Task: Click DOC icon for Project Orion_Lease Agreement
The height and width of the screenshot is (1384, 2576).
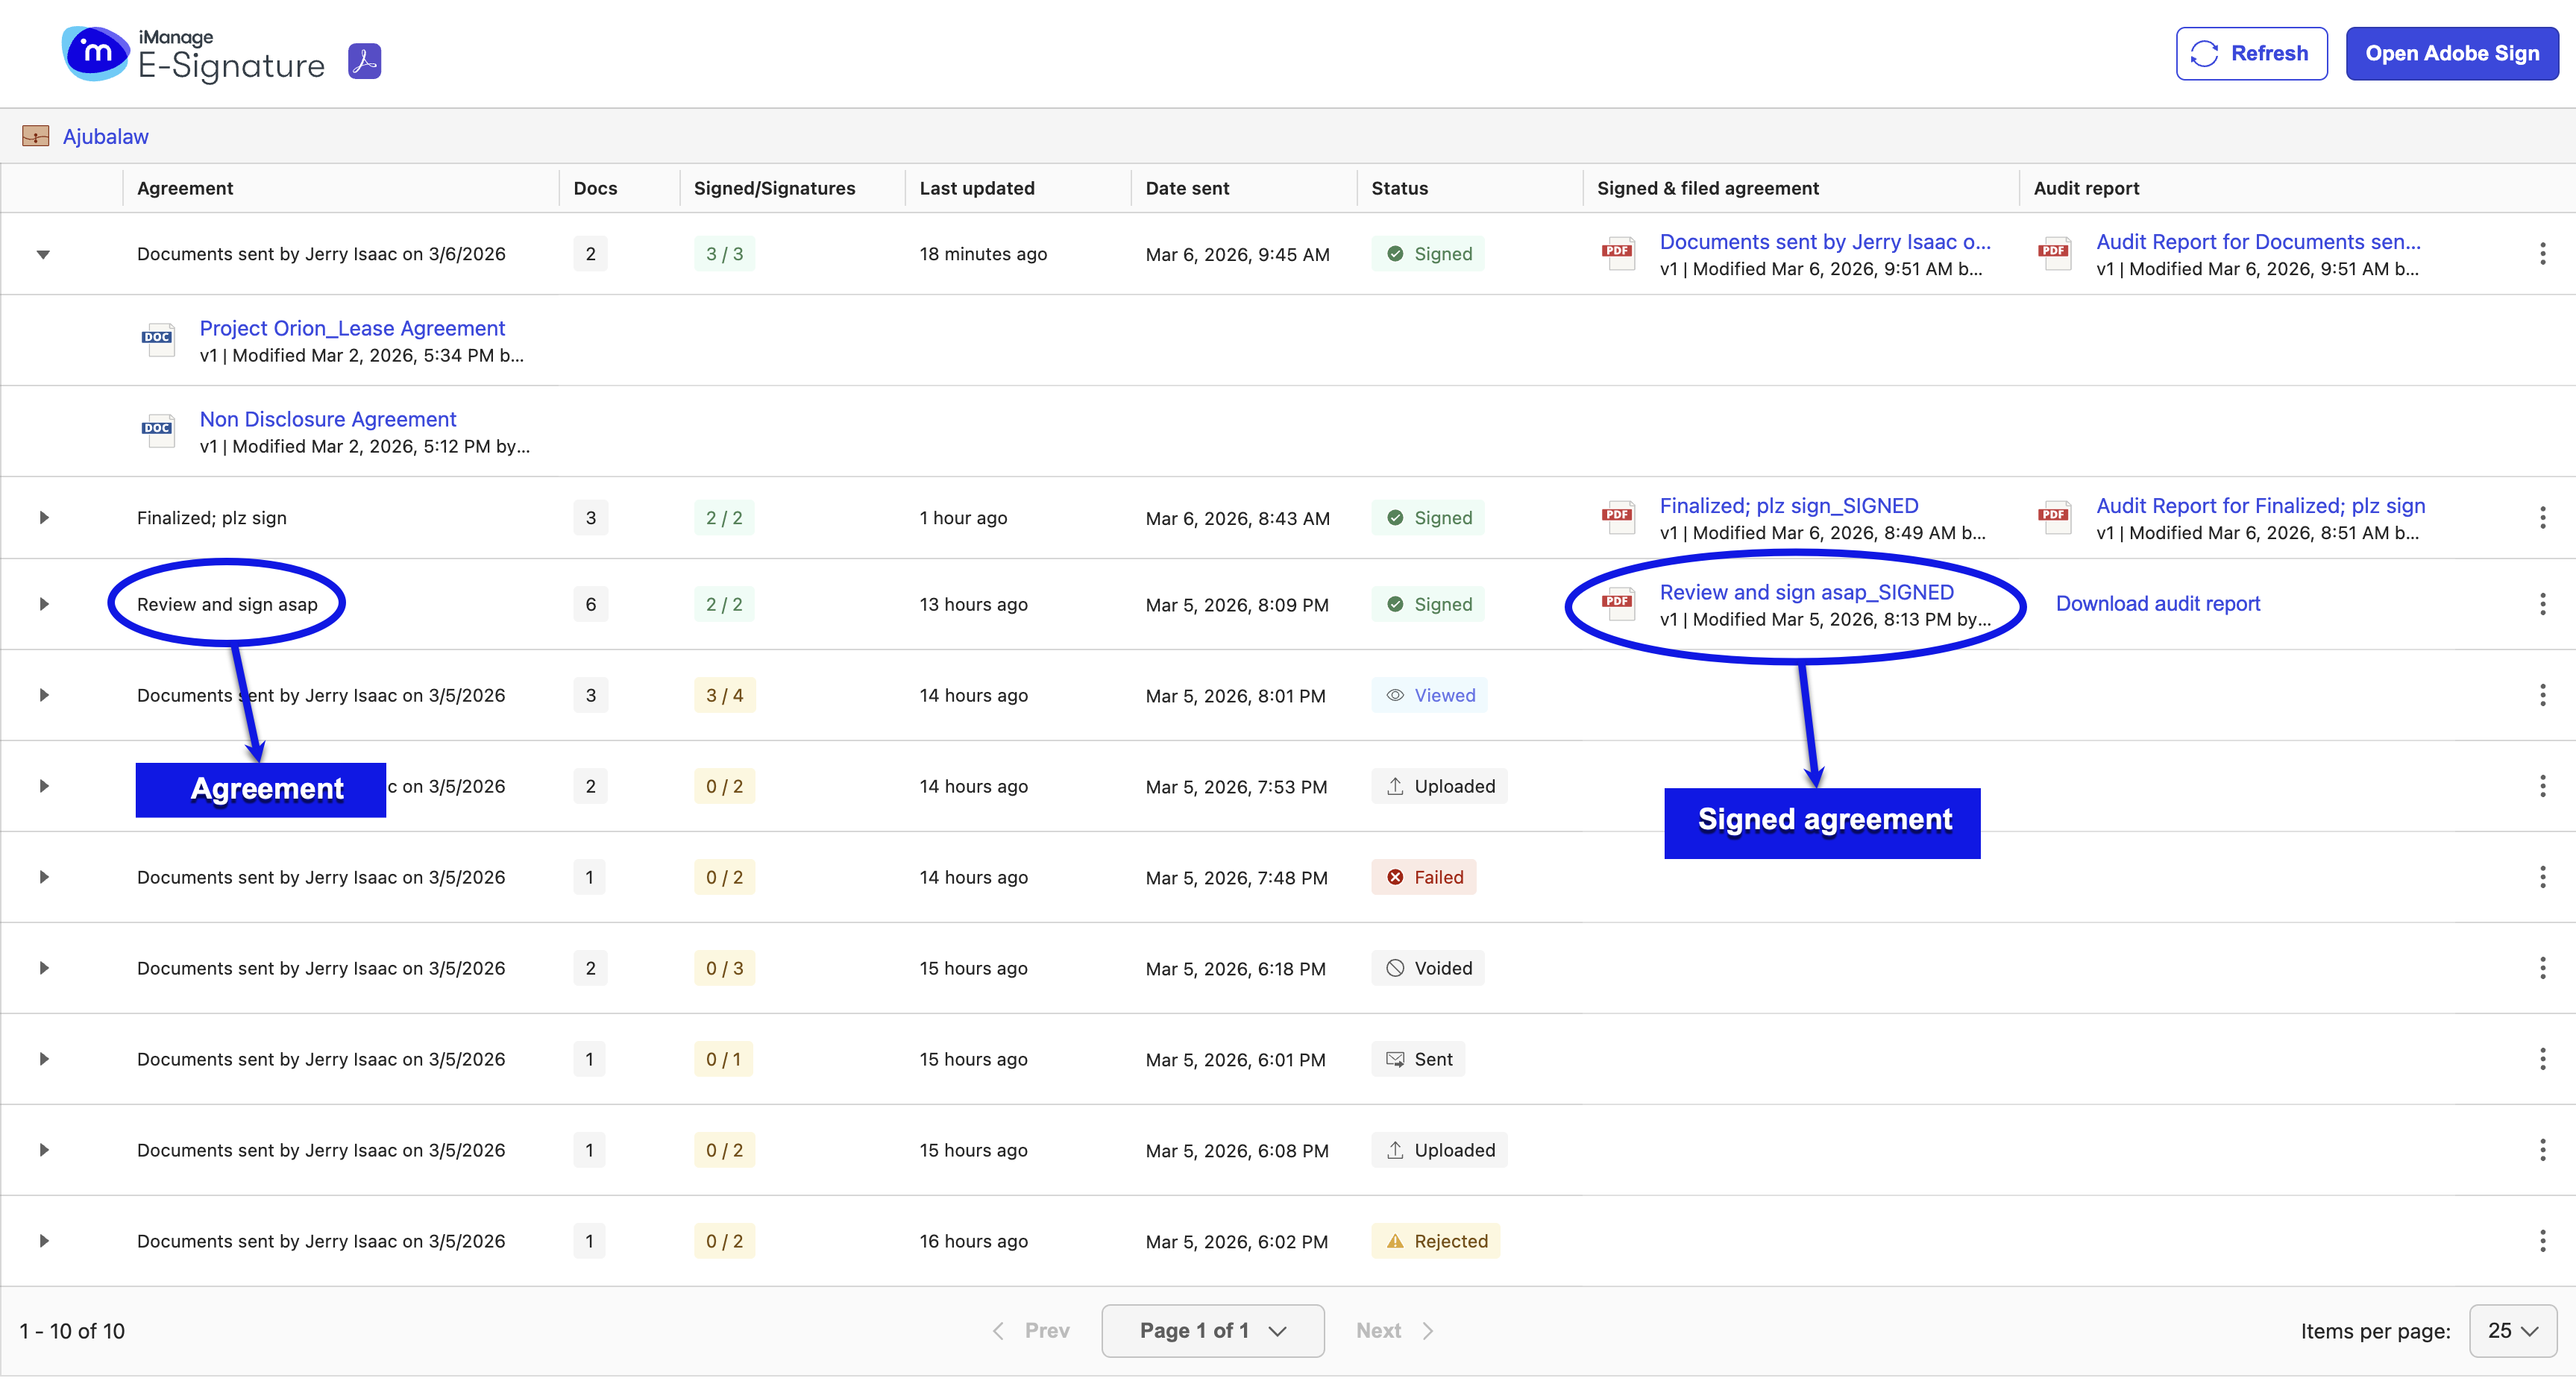Action: pyautogui.click(x=158, y=340)
